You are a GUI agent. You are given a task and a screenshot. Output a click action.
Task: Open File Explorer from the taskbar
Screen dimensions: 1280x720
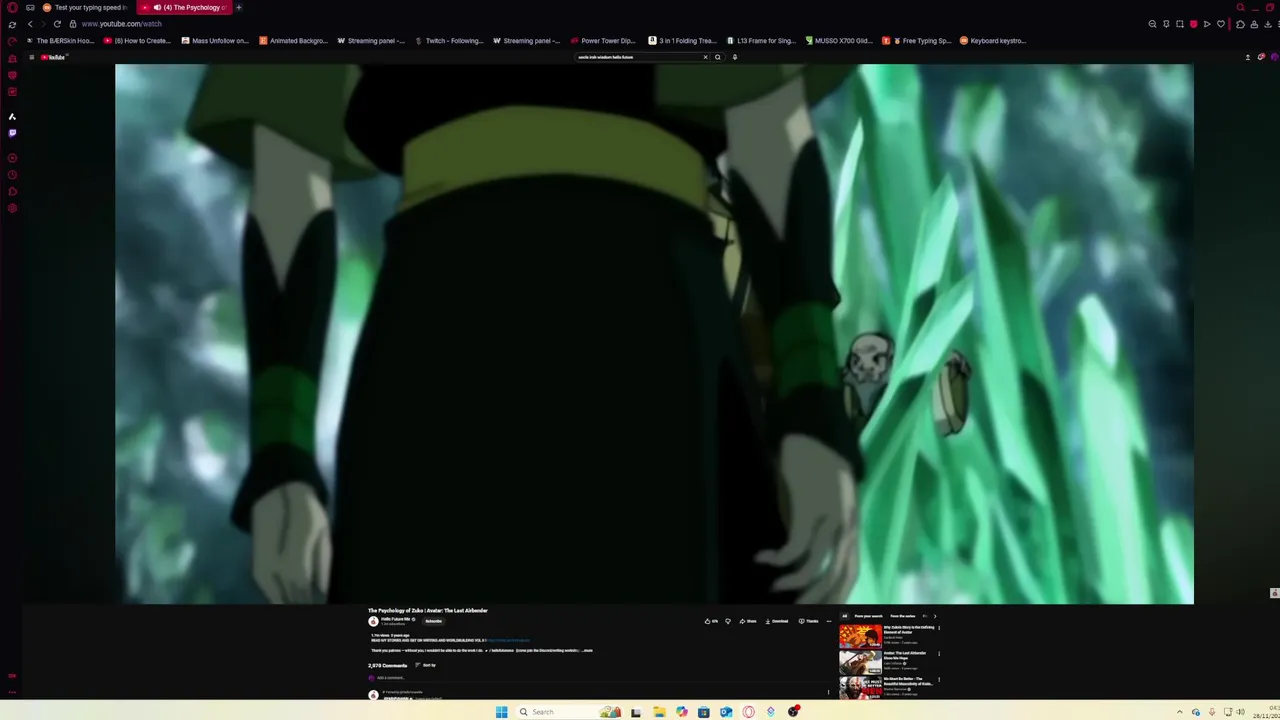tap(659, 712)
